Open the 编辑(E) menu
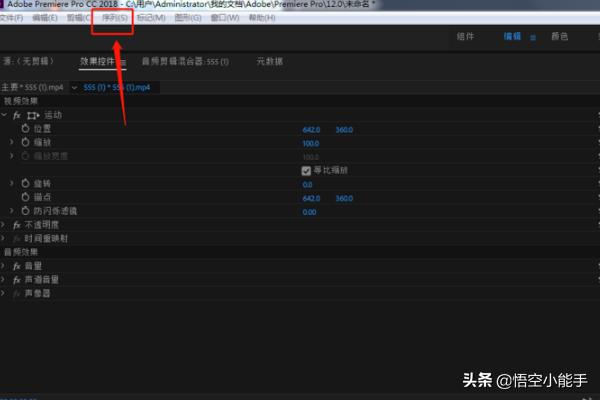The height and width of the screenshot is (400, 600). click(x=45, y=18)
